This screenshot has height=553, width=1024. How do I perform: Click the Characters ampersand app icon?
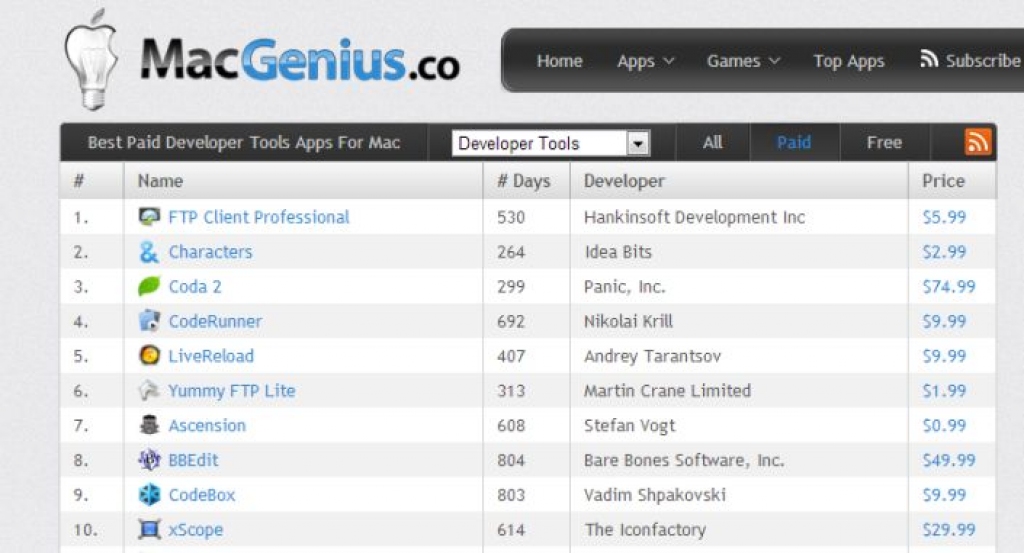(150, 251)
